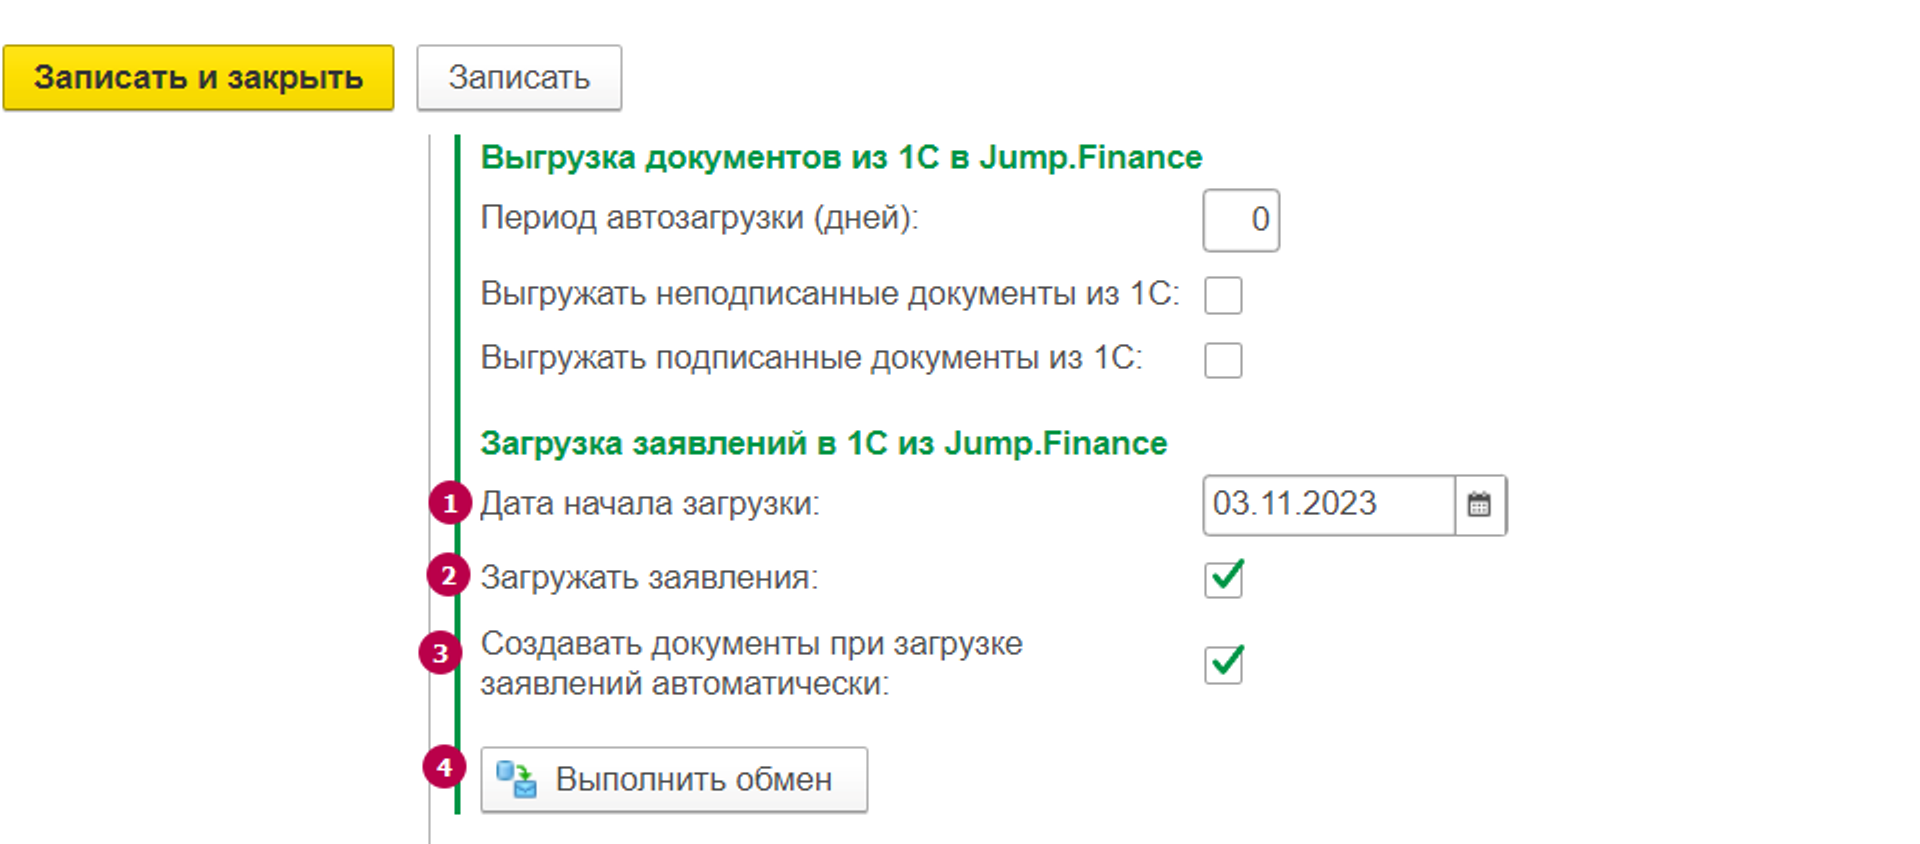
Task: Open the calendar picker for start date
Action: (x=1479, y=505)
